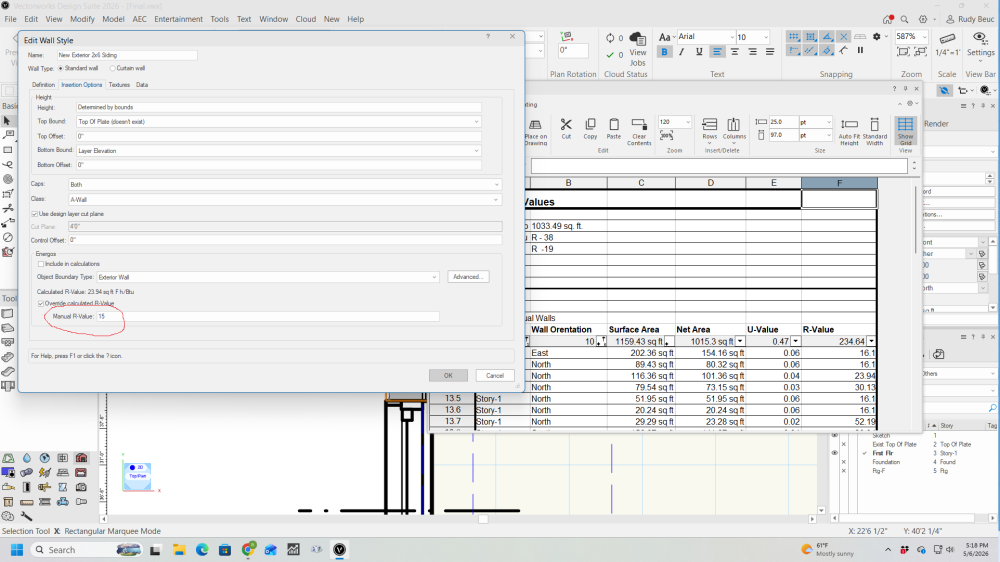This screenshot has width=1000, height=562.
Task: Toggle Underline text formatting
Action: [699, 52]
